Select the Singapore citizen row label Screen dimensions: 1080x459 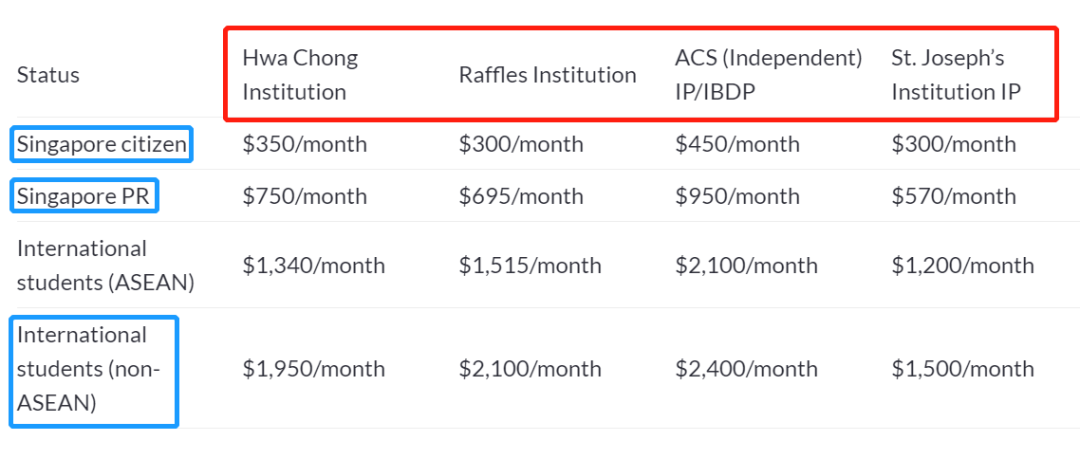[x=102, y=144]
